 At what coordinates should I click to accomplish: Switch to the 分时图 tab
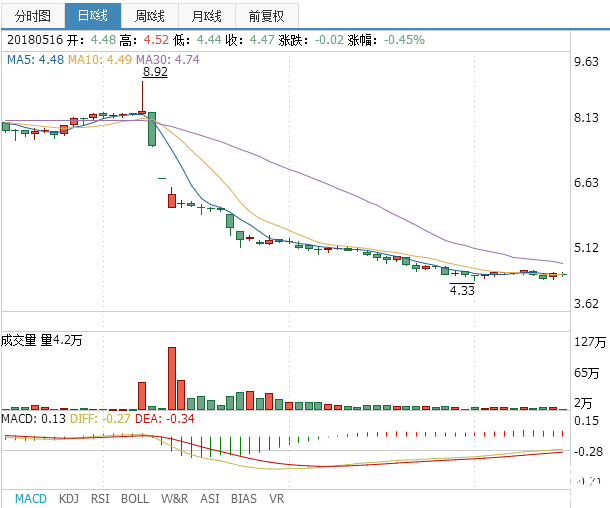pos(33,16)
